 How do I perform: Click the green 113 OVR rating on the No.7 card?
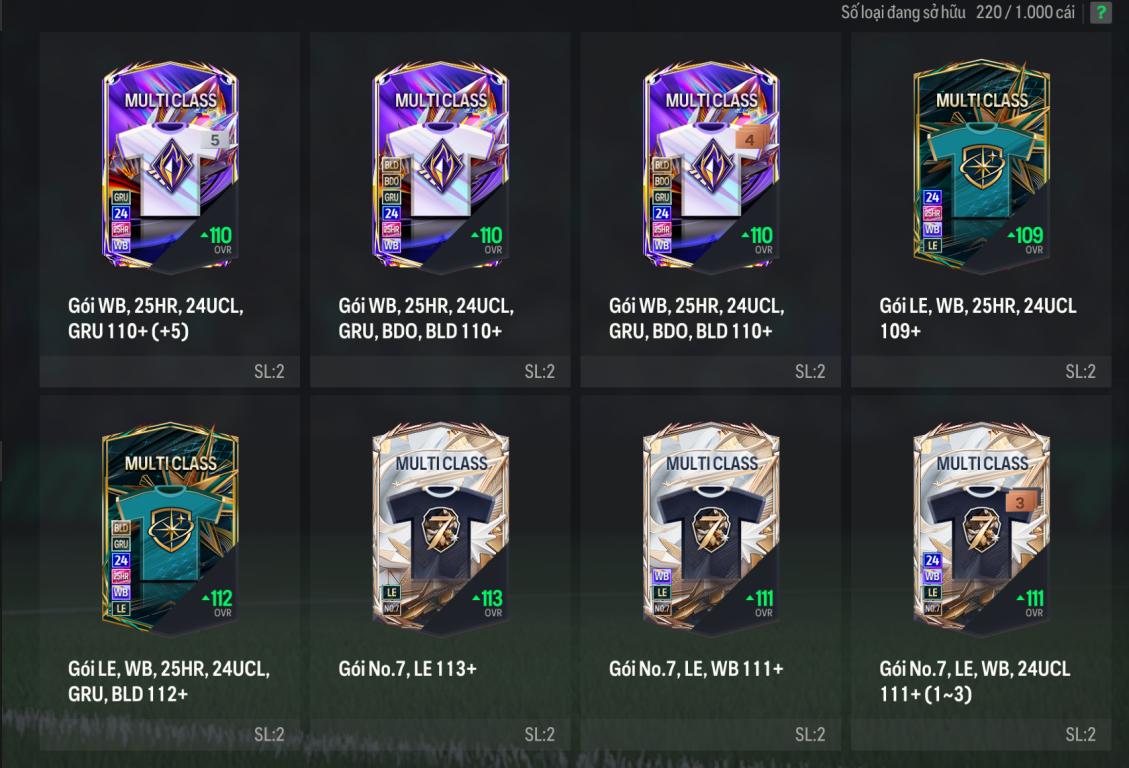[489, 599]
